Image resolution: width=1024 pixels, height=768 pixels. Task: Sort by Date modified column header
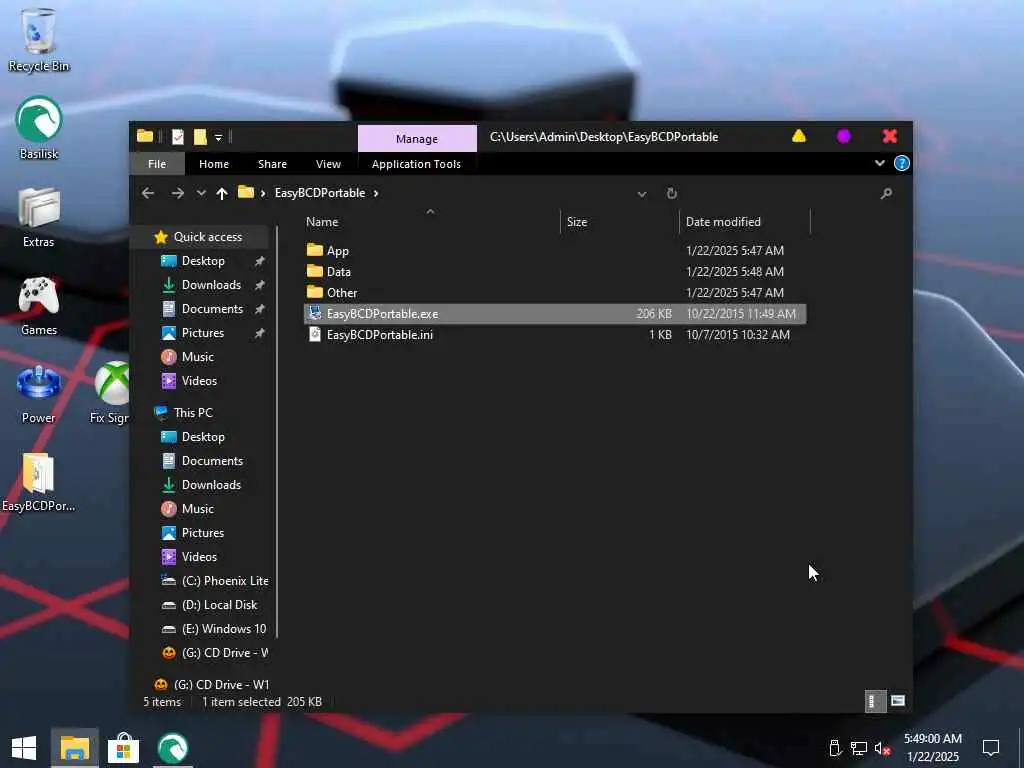723,222
